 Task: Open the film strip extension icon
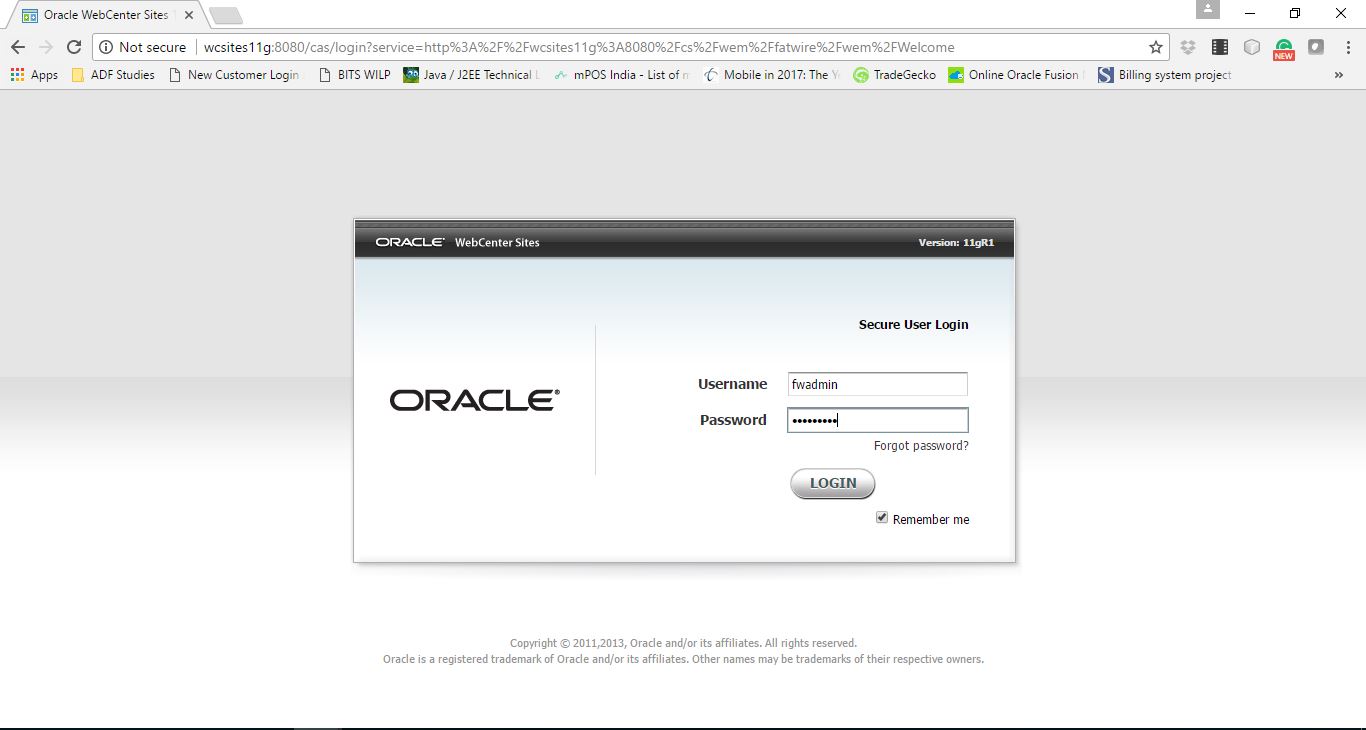tap(1220, 47)
